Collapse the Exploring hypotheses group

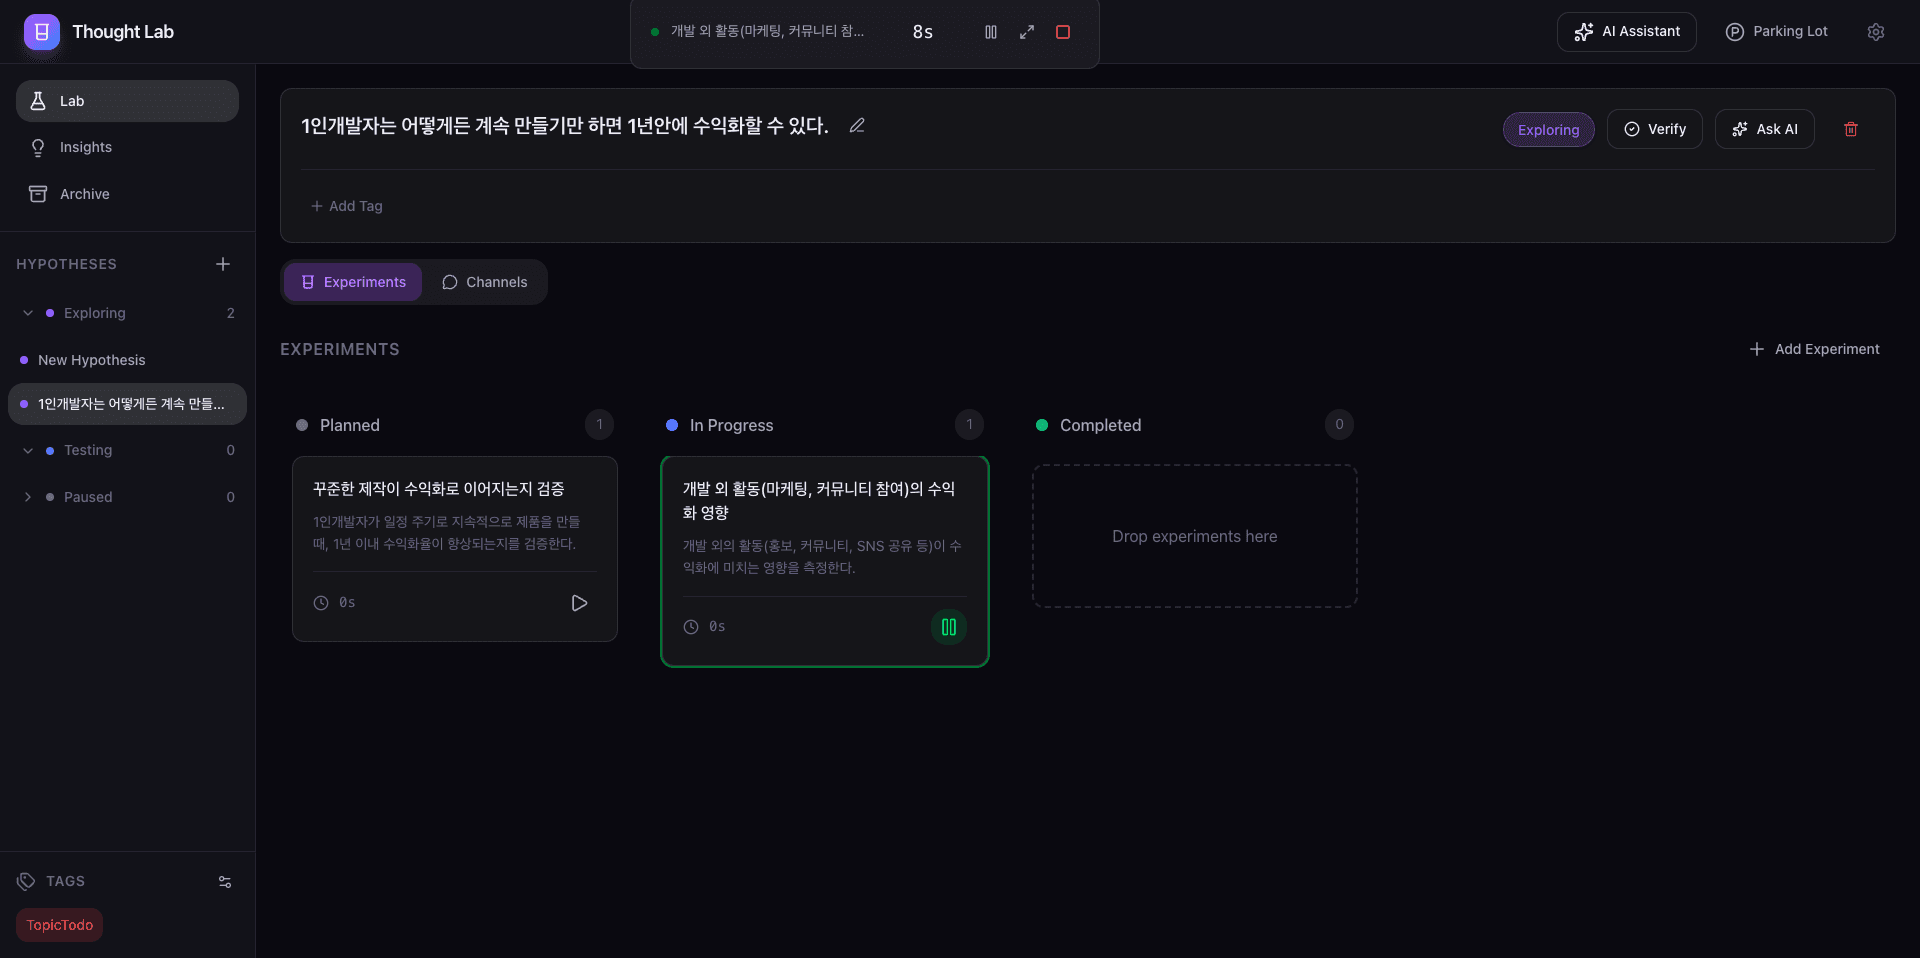28,313
